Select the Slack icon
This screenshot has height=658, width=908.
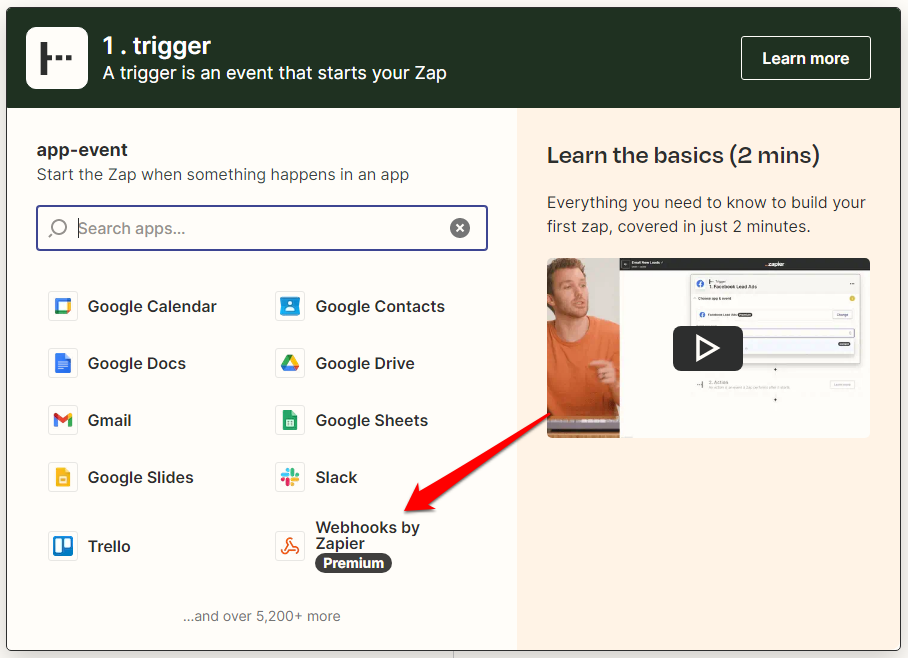point(290,478)
